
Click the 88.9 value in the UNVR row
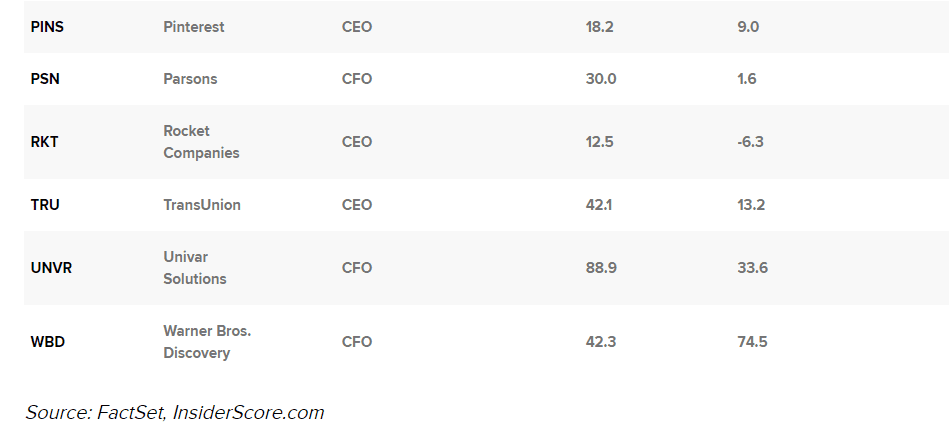click(600, 268)
